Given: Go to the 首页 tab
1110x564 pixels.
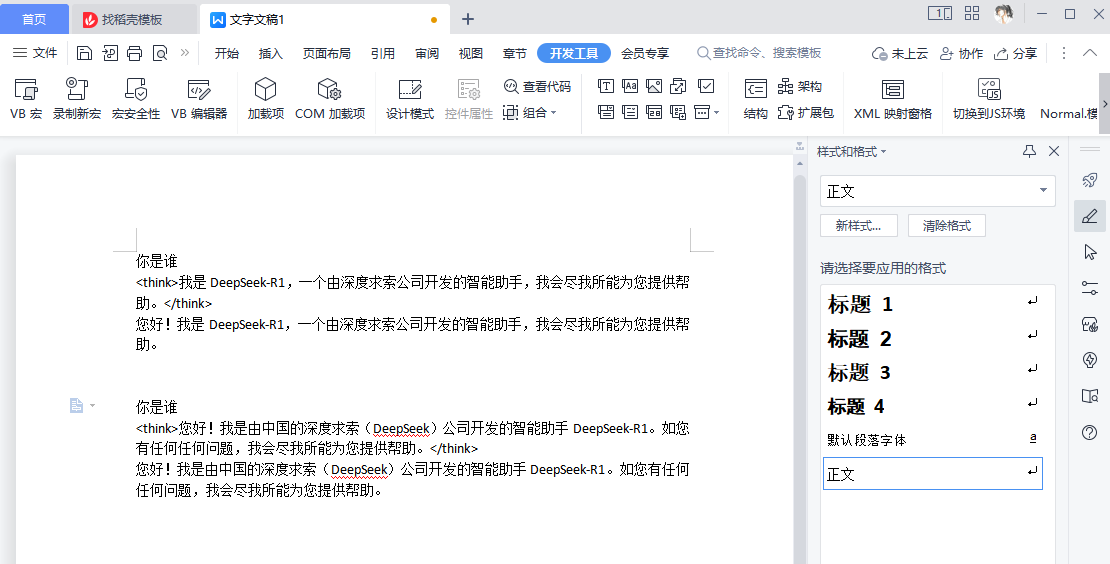Looking at the screenshot, I should coord(34,19).
